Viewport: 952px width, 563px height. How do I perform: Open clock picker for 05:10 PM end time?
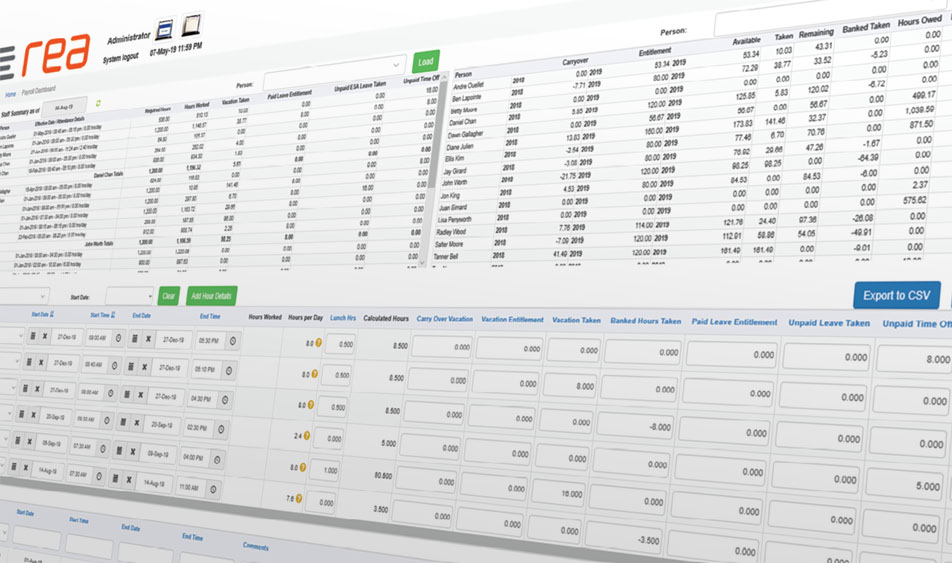[229, 370]
